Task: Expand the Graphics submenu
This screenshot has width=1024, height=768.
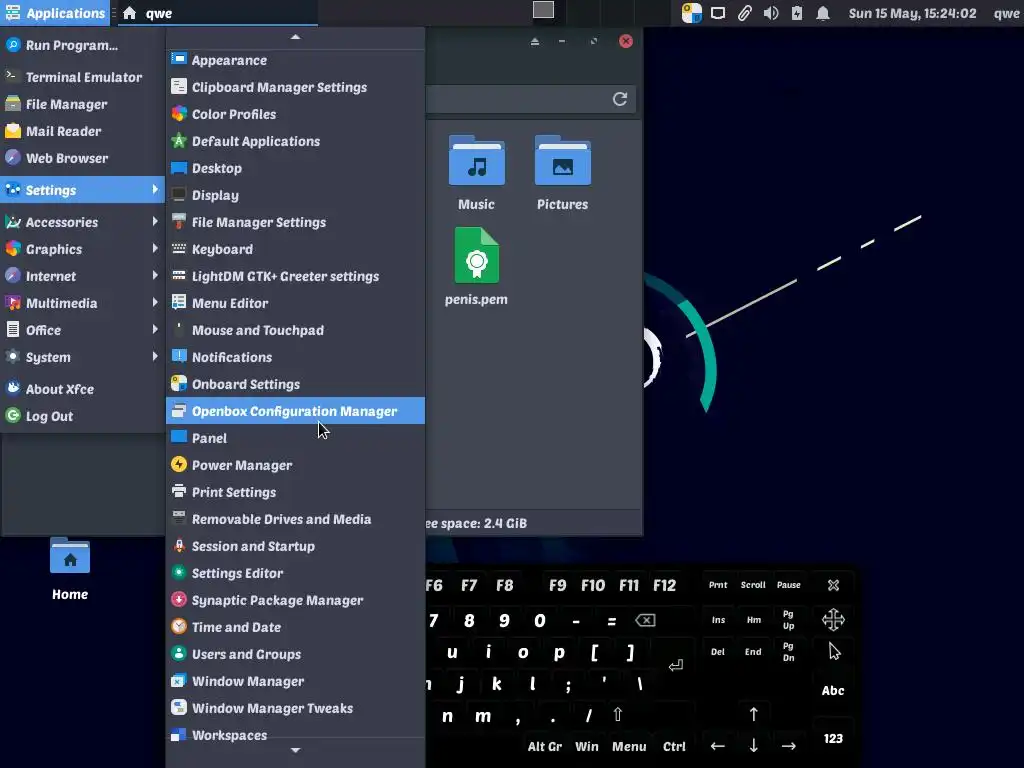Action: point(82,249)
